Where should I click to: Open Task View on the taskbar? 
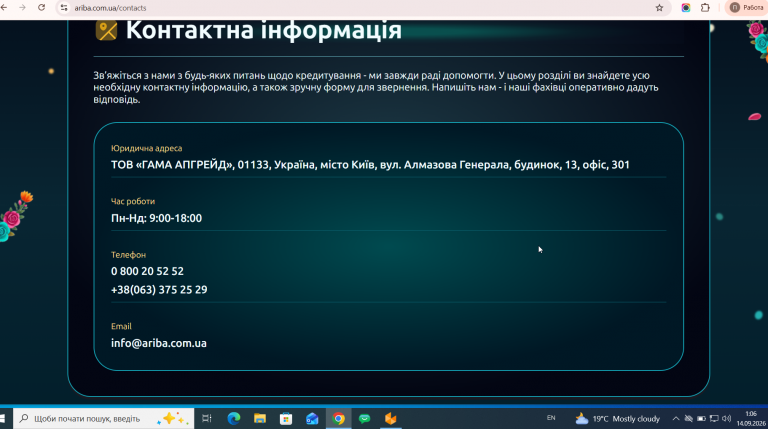point(207,419)
